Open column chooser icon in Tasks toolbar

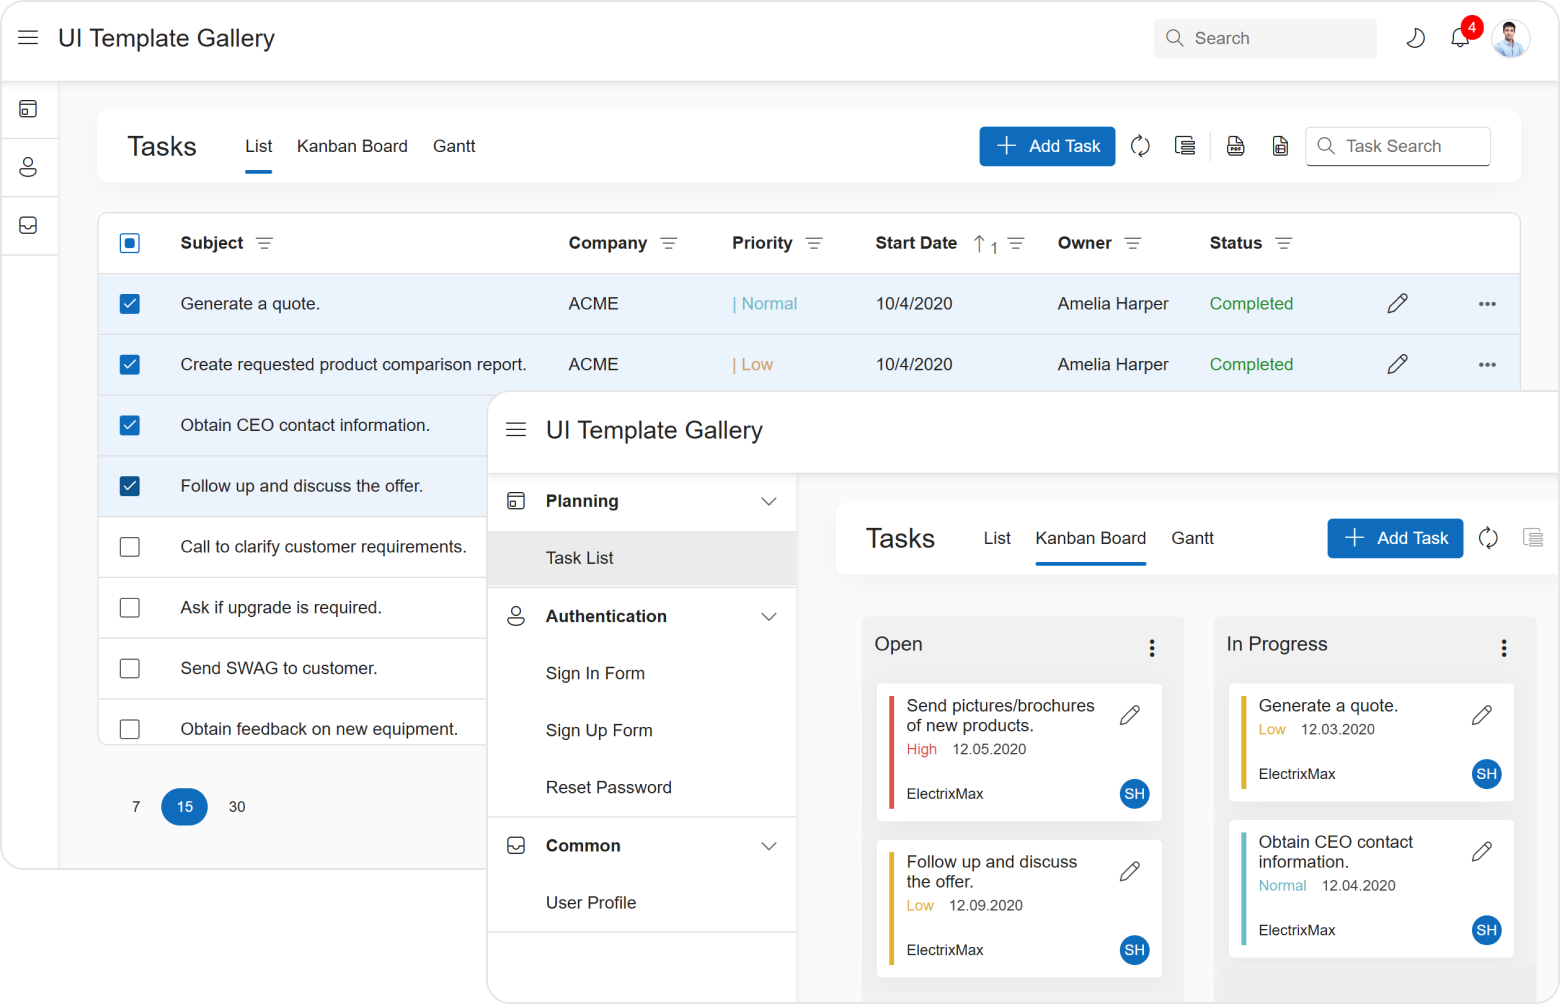[1185, 146]
